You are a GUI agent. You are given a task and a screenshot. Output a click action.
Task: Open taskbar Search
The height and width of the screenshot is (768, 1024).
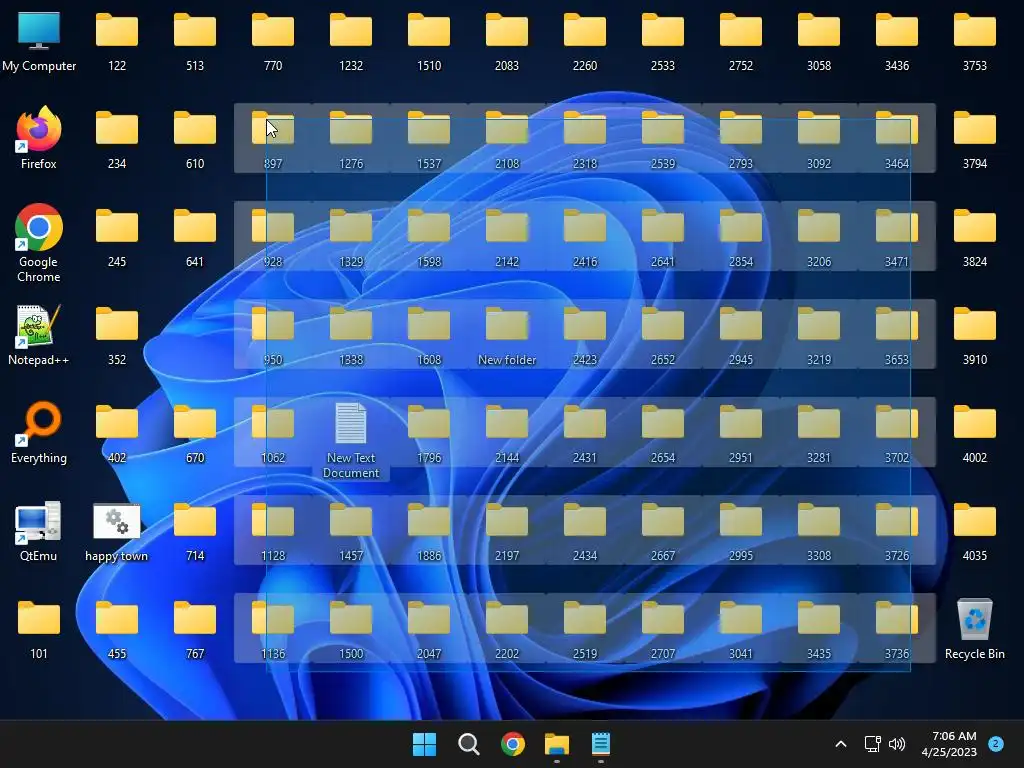click(x=468, y=744)
